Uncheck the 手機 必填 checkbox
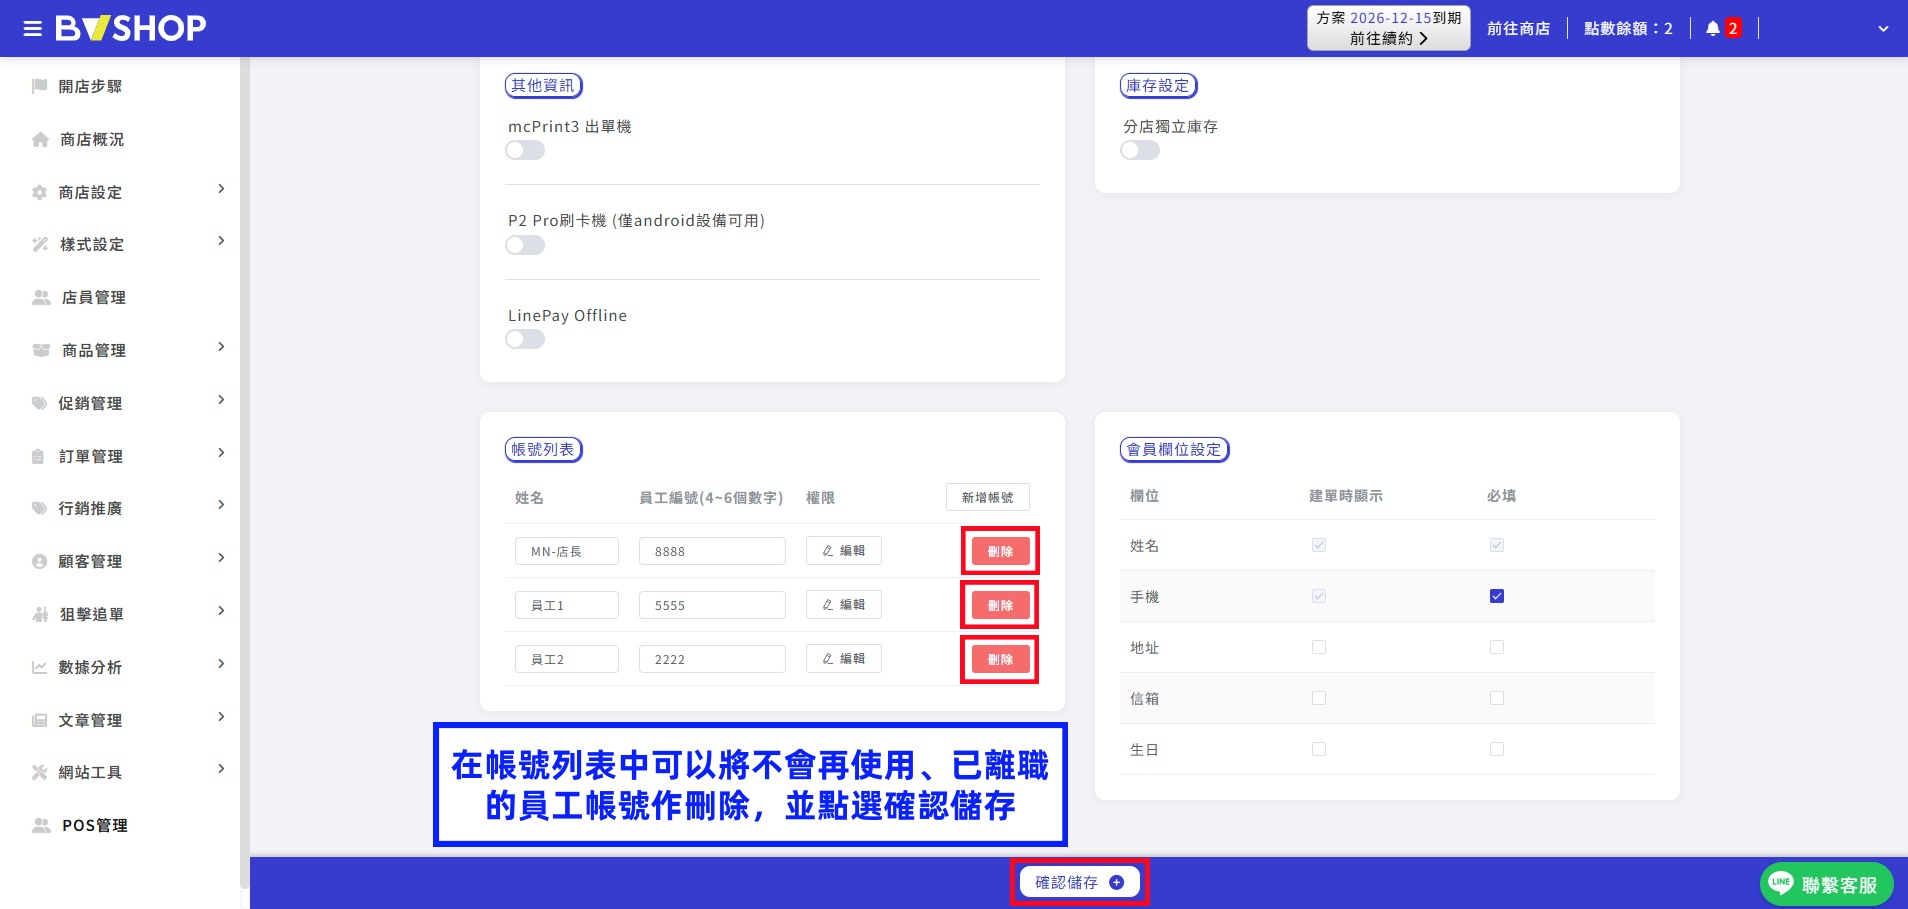The image size is (1908, 909). pos(1497,596)
